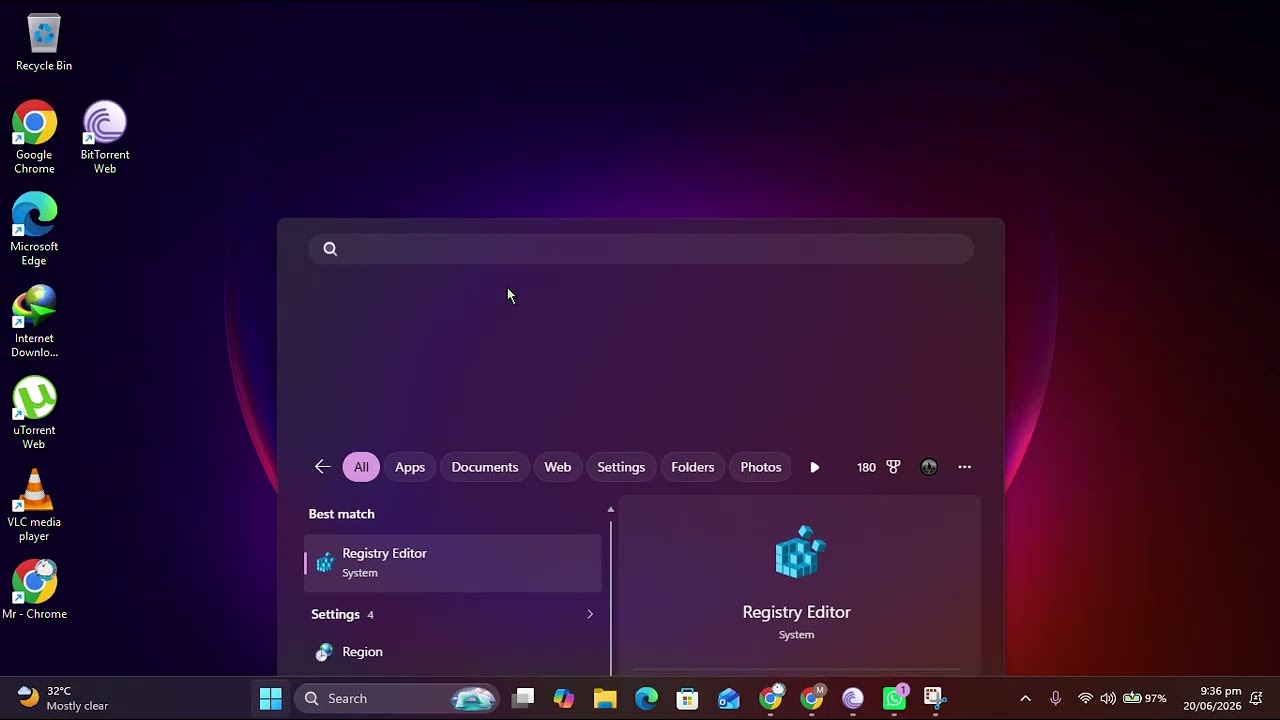Screen dimensions: 1280x720
Task: Switch to the Web filter tab
Action: click(558, 467)
